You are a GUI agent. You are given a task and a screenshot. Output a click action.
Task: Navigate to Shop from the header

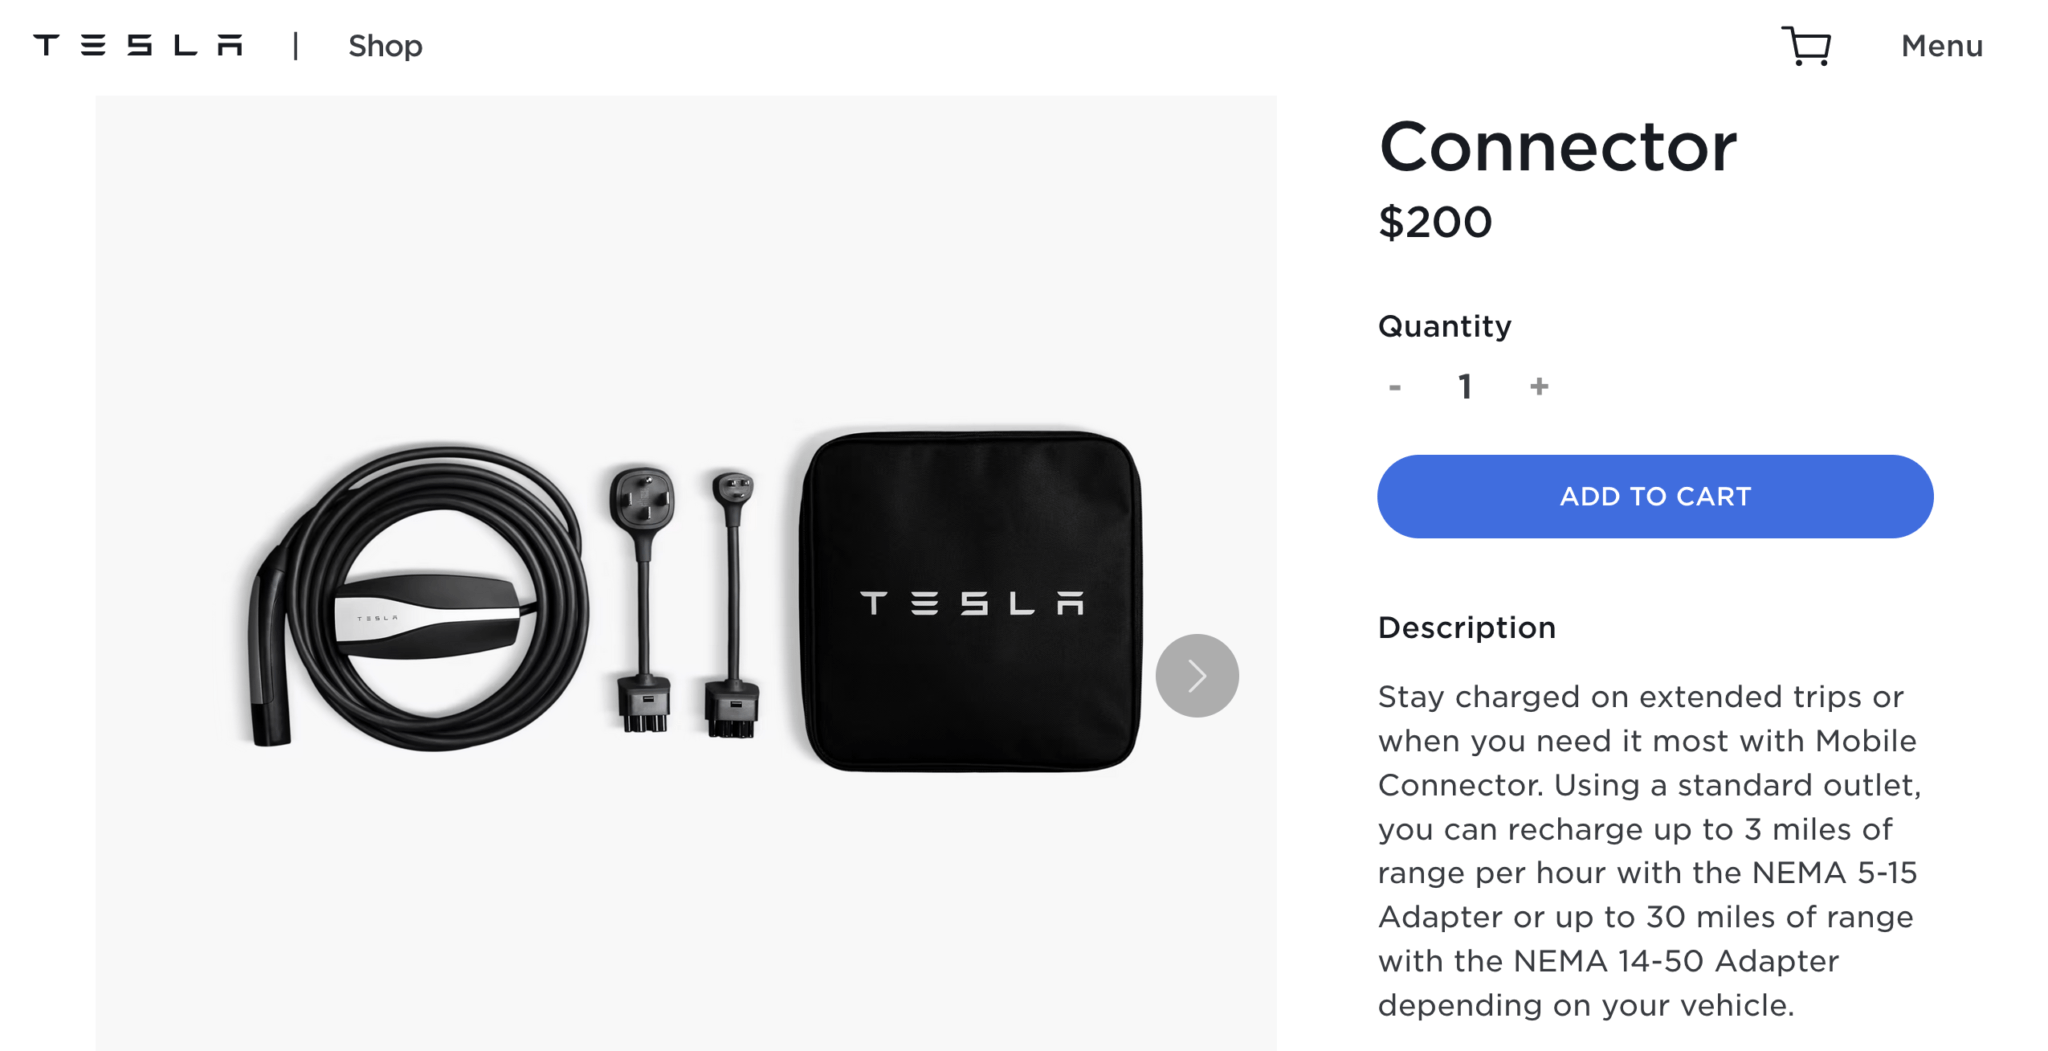385,46
